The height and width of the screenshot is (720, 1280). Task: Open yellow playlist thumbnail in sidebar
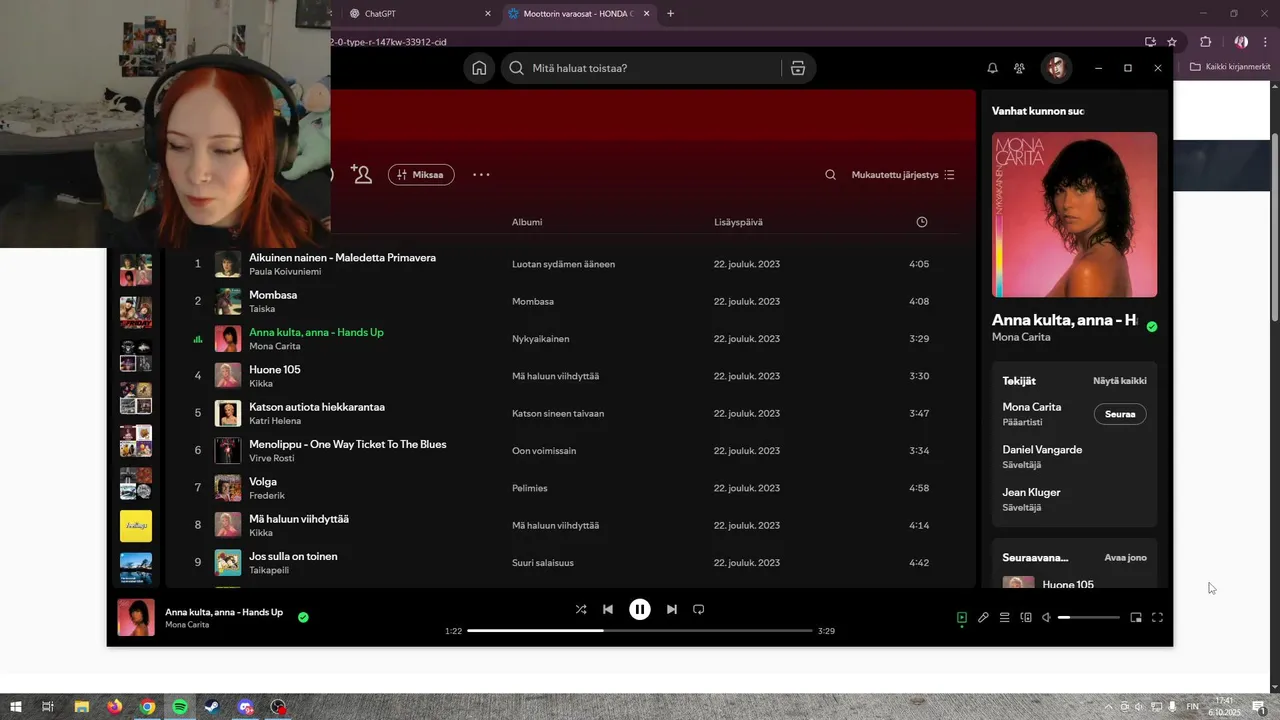point(136,526)
